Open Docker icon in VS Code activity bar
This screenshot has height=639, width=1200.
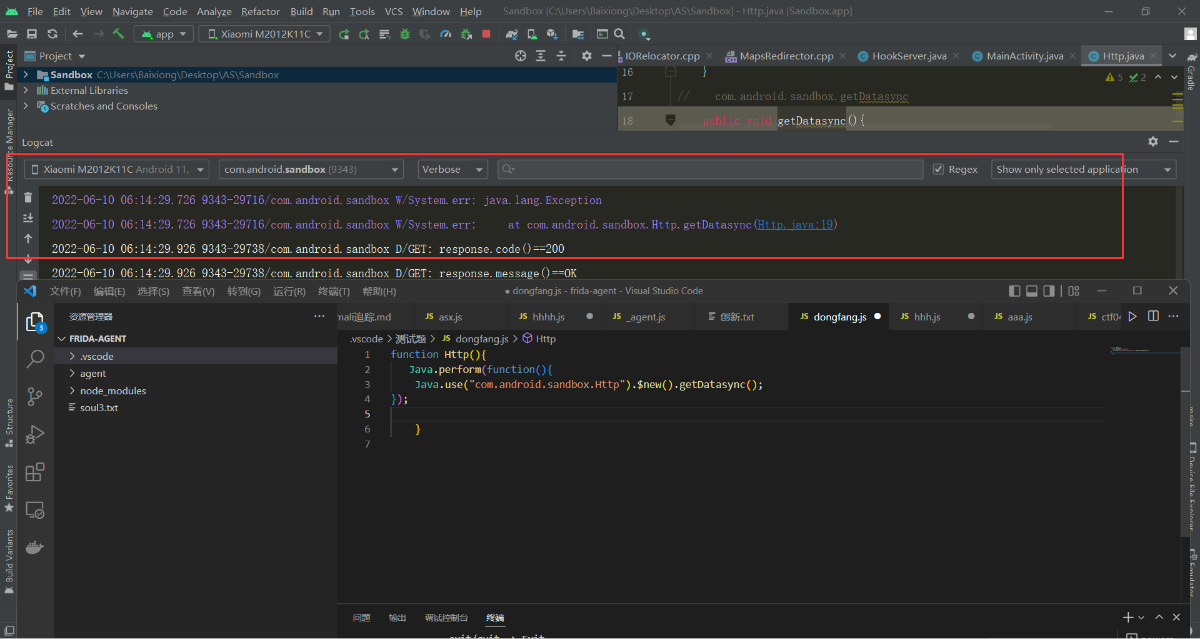click(x=35, y=548)
